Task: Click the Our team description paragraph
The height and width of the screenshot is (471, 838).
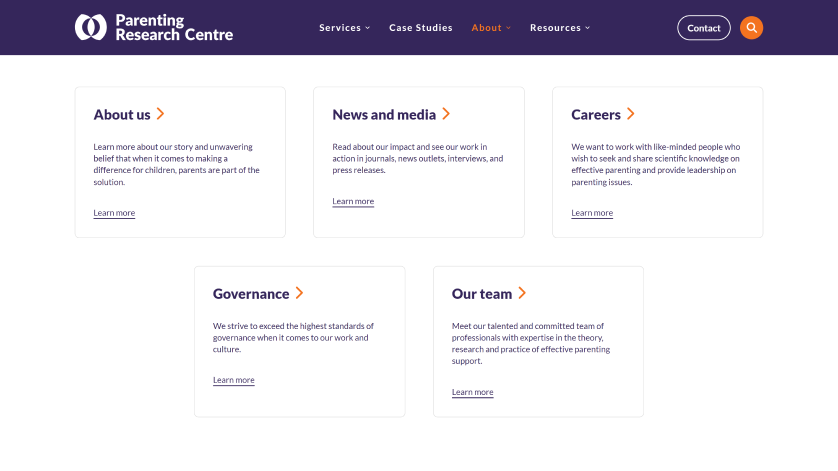Action: (x=531, y=343)
